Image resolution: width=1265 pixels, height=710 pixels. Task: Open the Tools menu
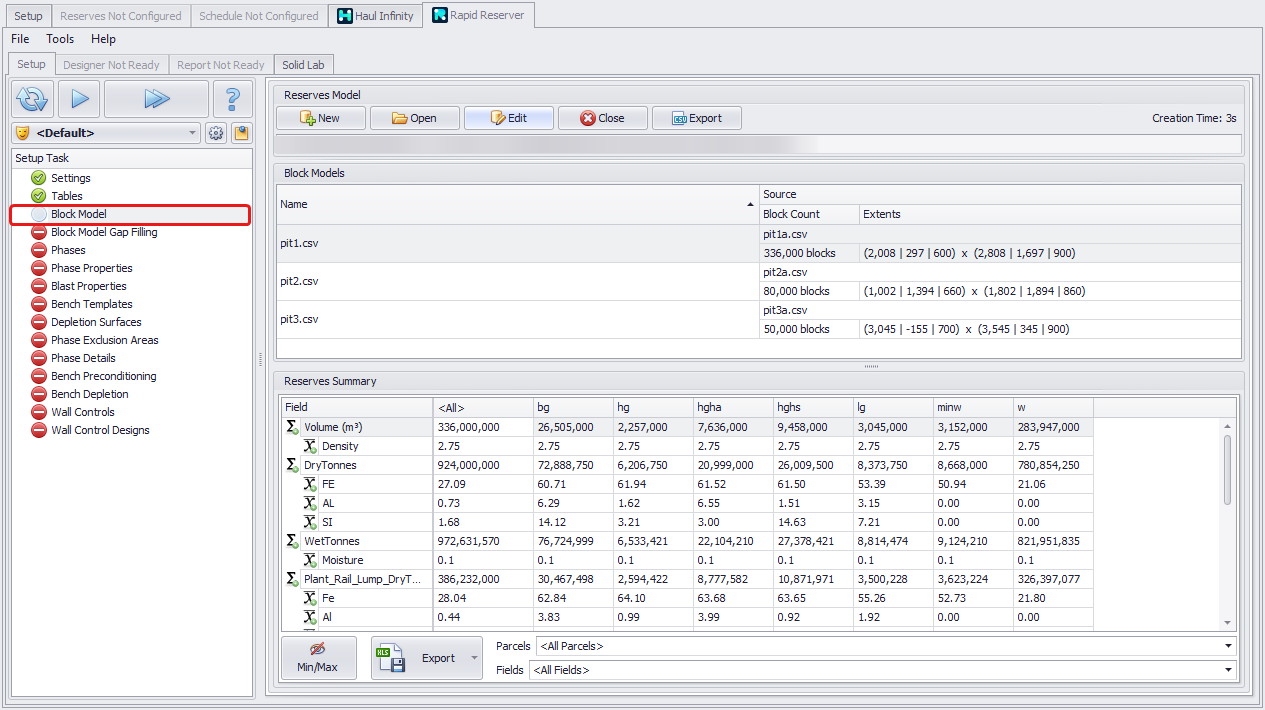(x=60, y=39)
